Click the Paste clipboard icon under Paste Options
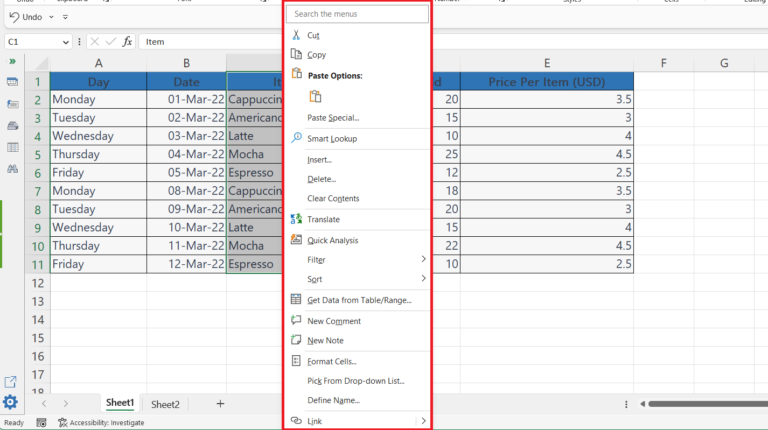The image size is (768, 430). (315, 97)
